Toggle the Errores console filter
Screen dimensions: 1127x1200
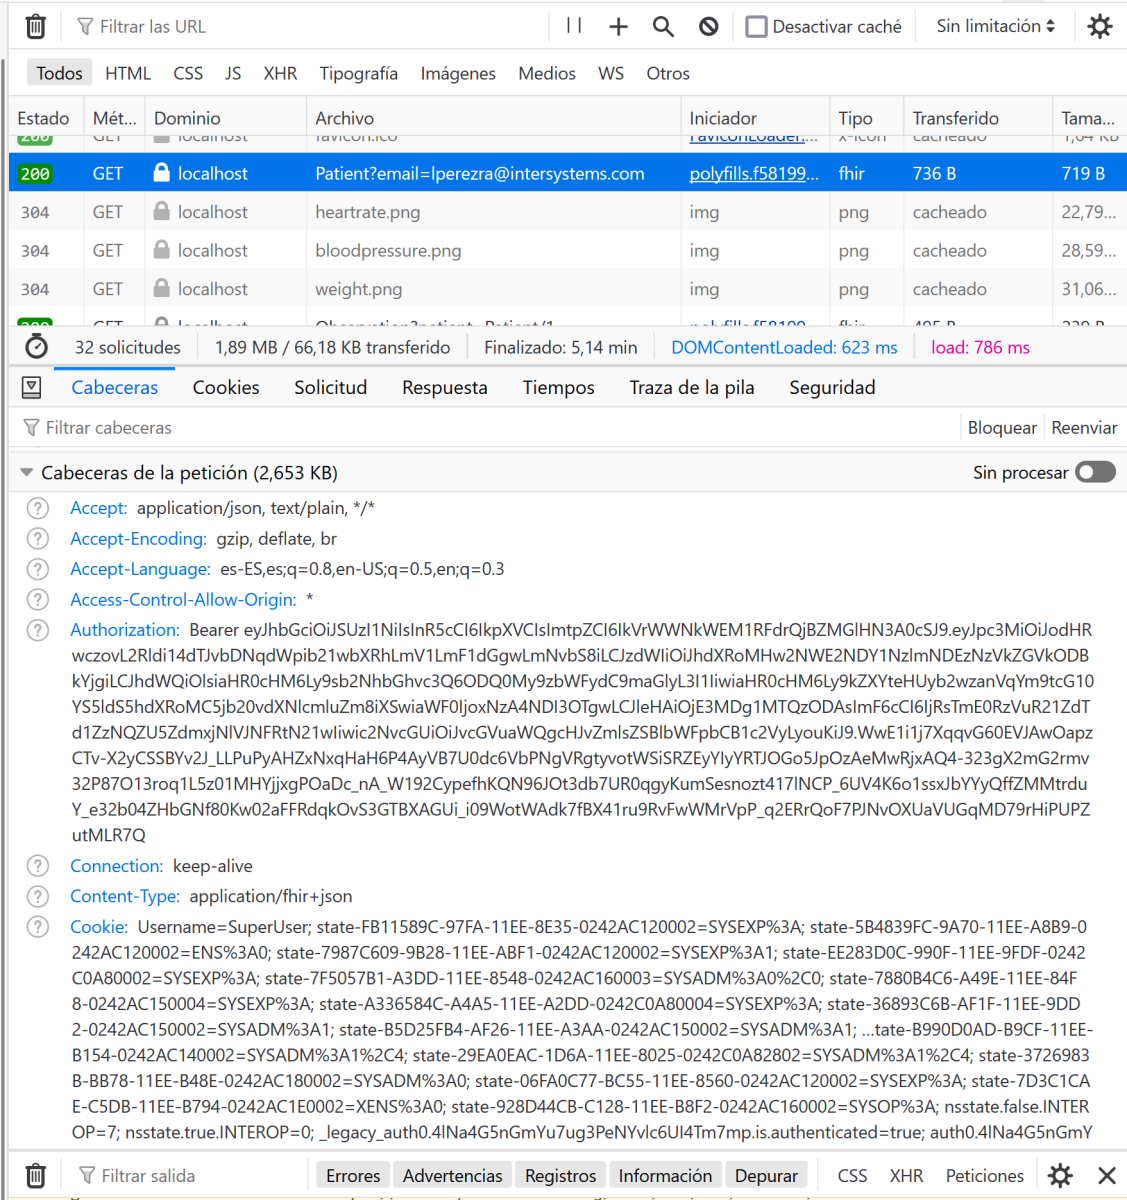[353, 1175]
